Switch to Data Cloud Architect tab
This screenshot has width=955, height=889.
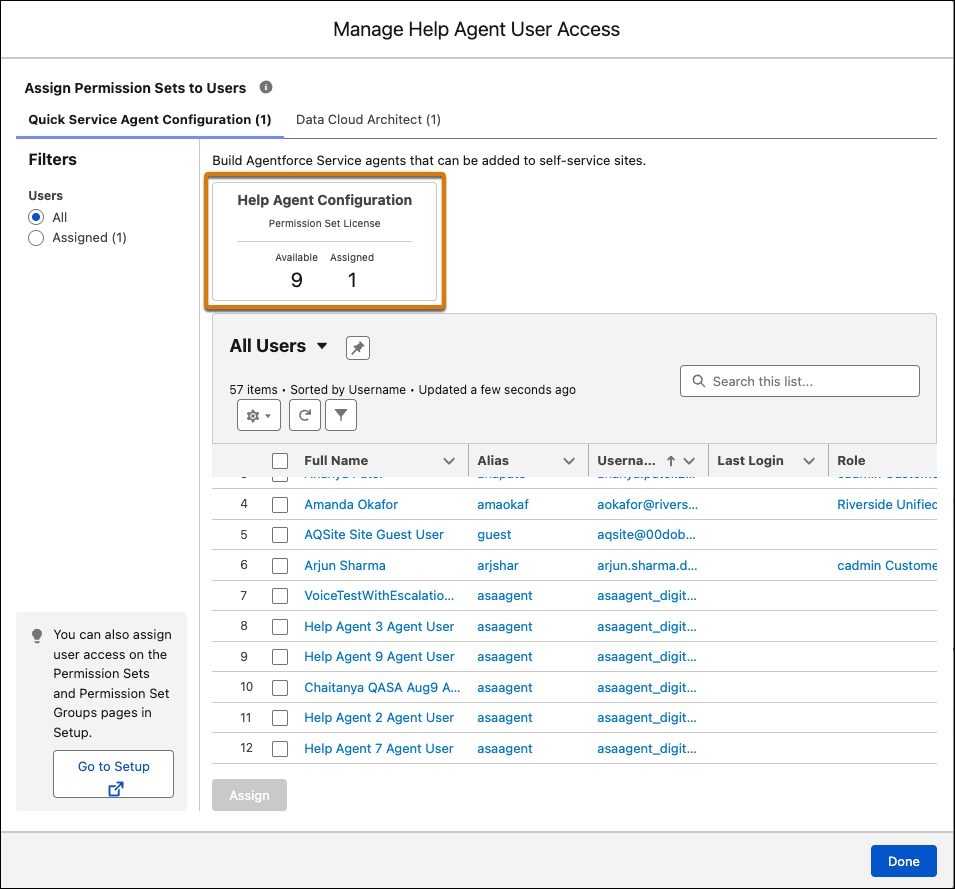coord(368,119)
